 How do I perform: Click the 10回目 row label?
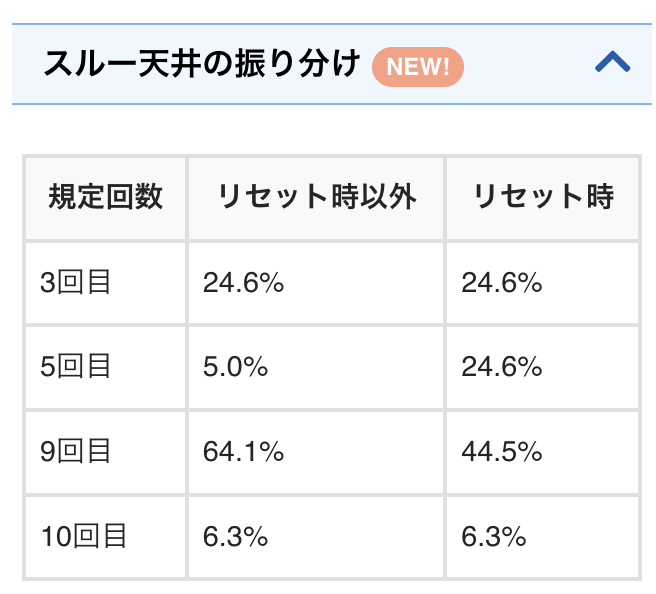tap(85, 537)
